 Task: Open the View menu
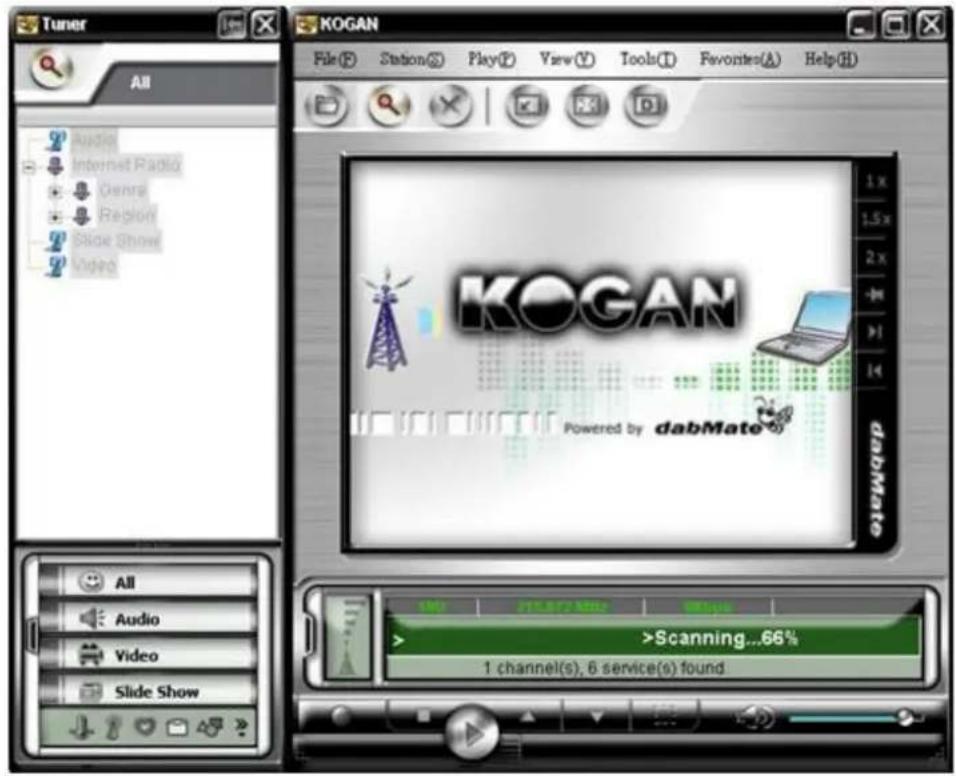tap(566, 59)
